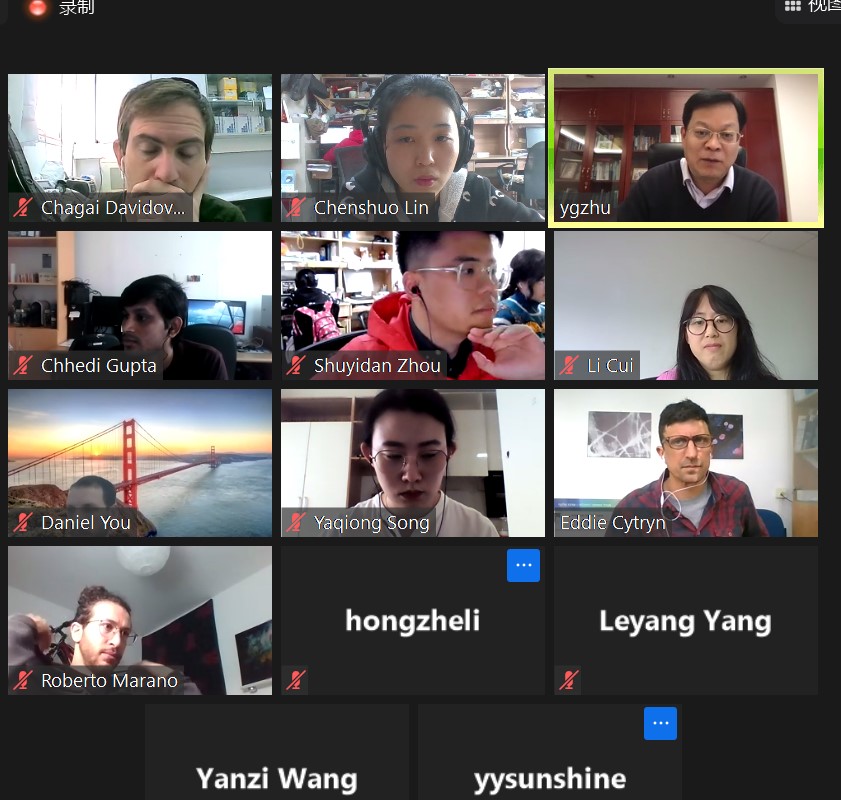Select the Yanzi Wang participant tile
Viewport: 841px width, 800px height.
[277, 752]
